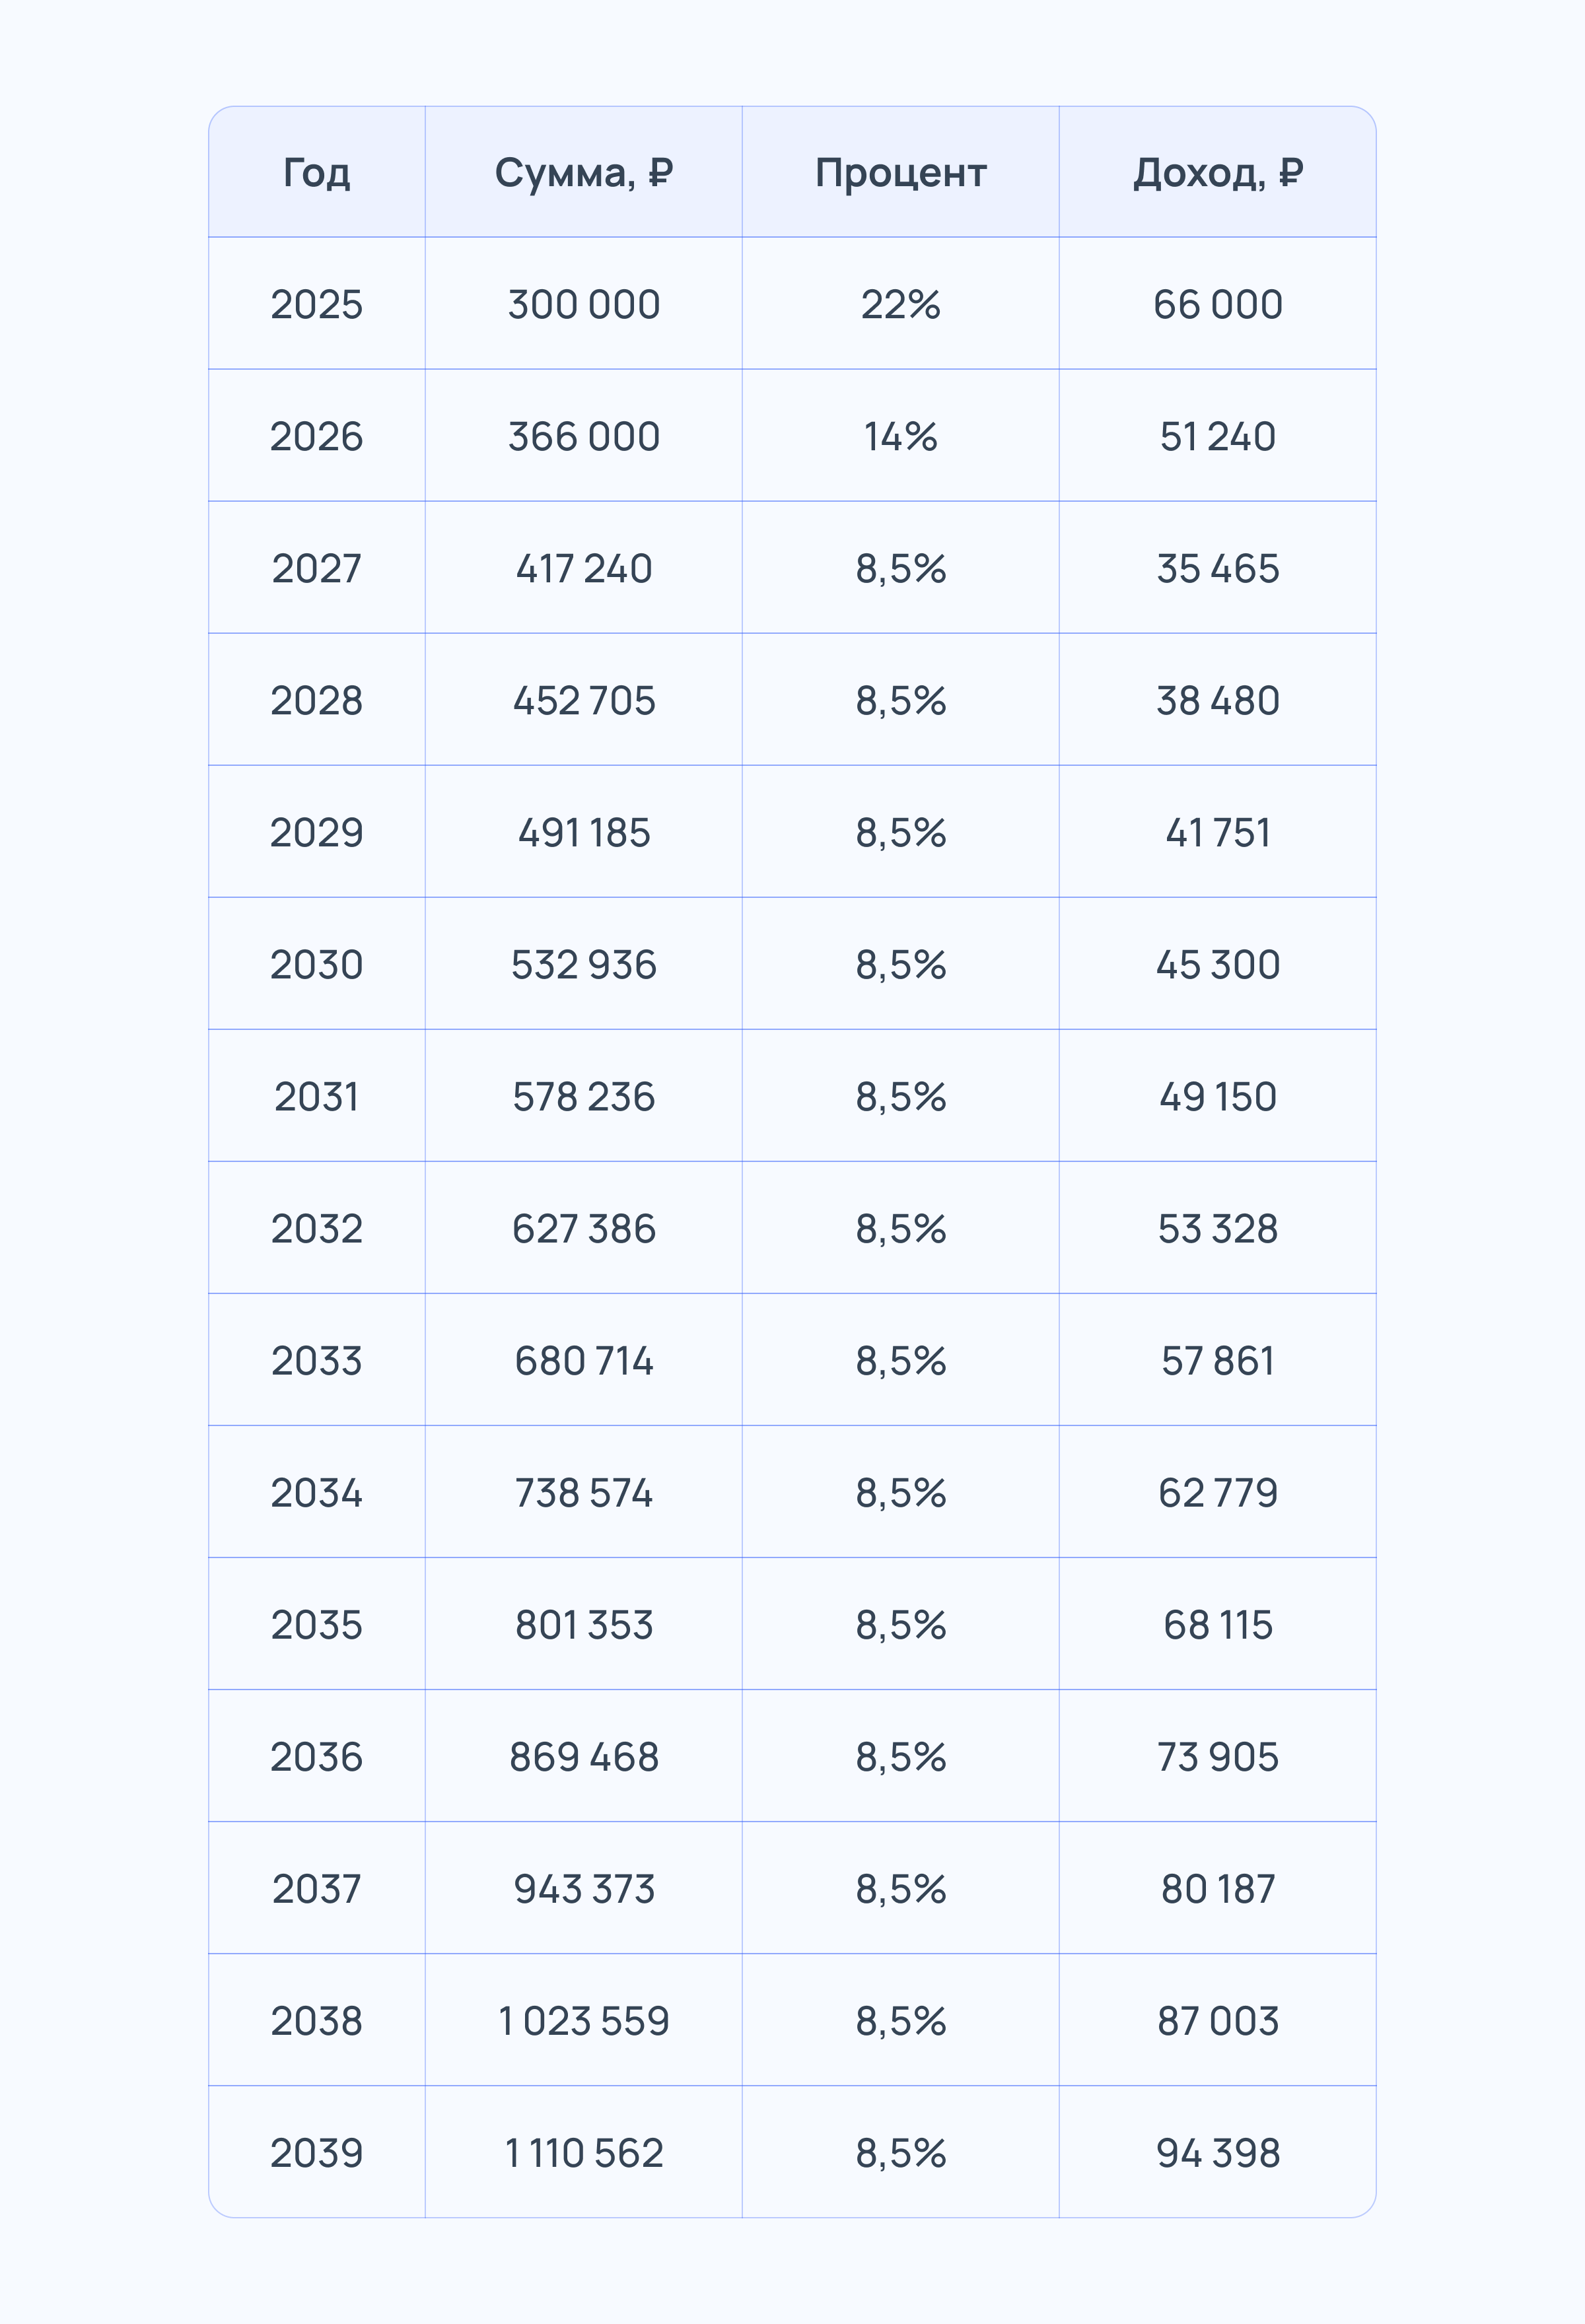Select the 80 187 income cell
This screenshot has height=2324, width=1585.
[x=1217, y=1888]
